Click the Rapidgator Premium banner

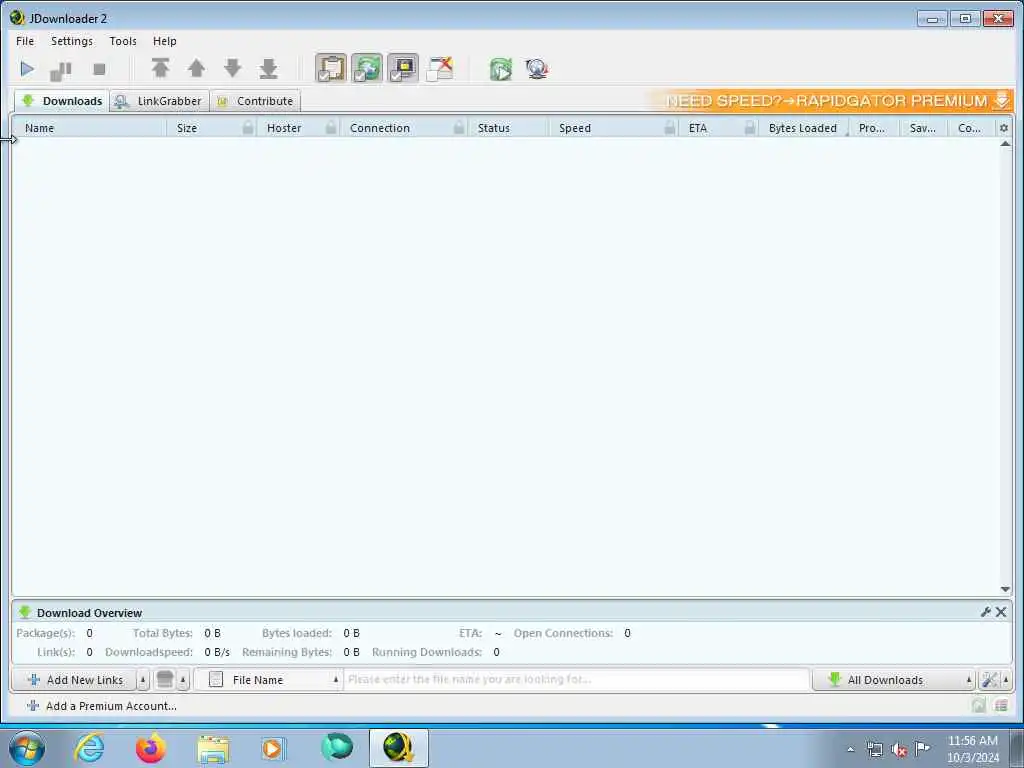pyautogui.click(x=831, y=101)
